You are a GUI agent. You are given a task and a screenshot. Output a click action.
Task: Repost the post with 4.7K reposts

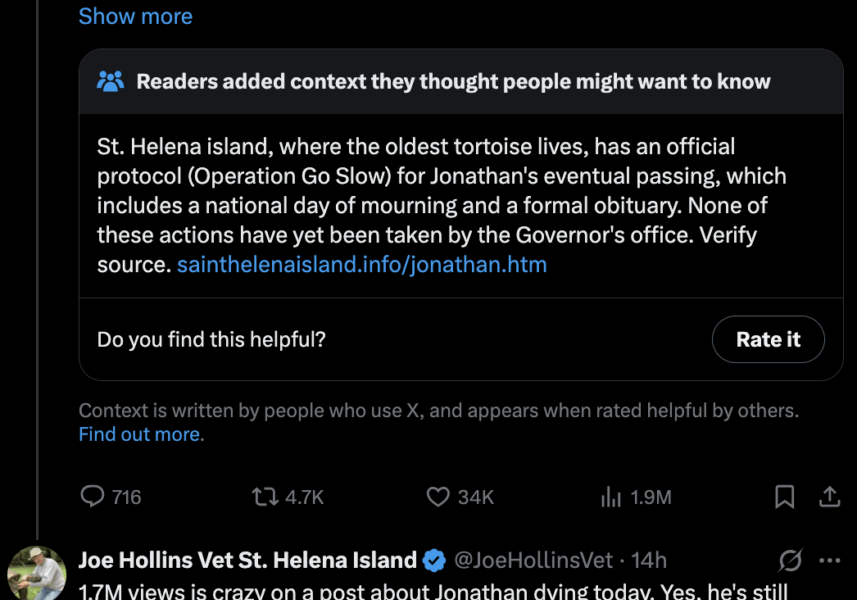[x=266, y=496]
